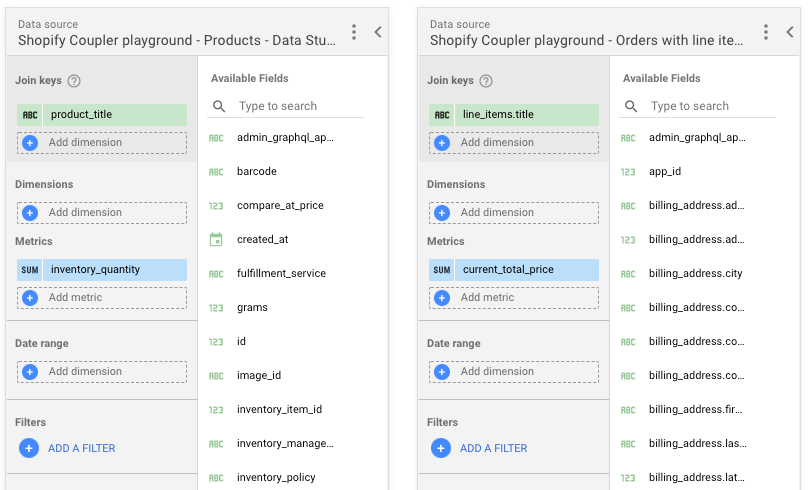Screen dimensions: 811x490
Task: Click ADD A FILTER in Products panel
Action: pos(68,448)
